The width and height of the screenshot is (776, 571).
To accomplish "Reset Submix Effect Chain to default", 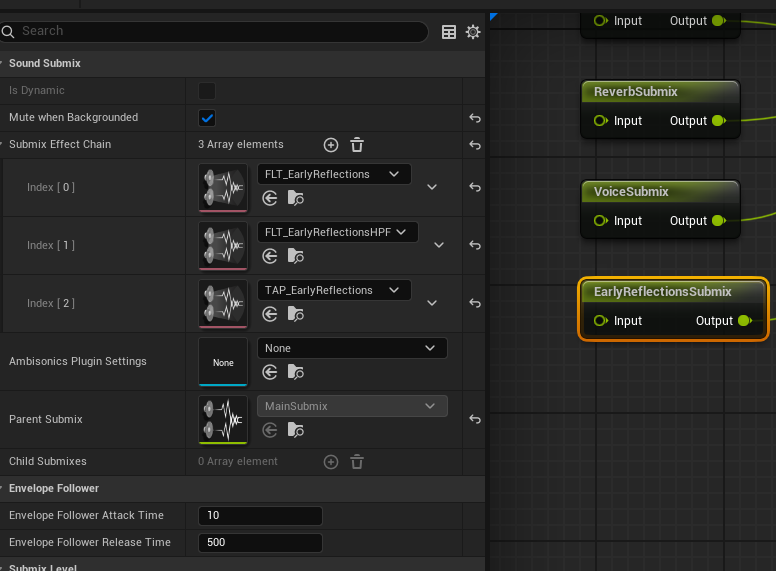I will [475, 145].
